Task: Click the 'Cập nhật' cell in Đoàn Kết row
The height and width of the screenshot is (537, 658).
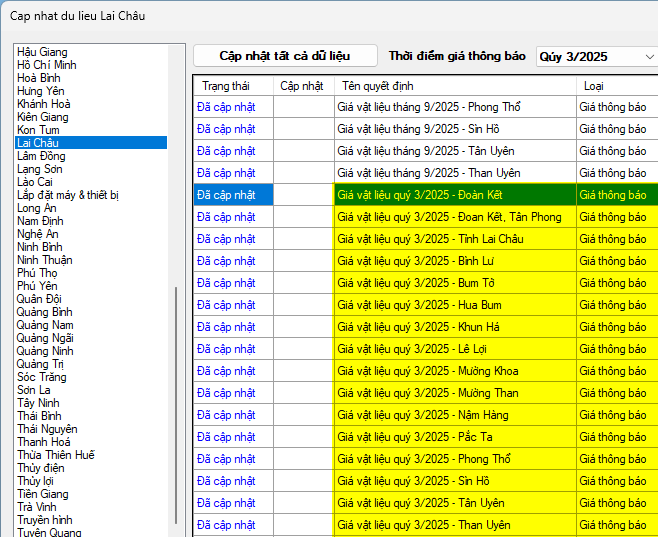Action: pyautogui.click(x=304, y=195)
